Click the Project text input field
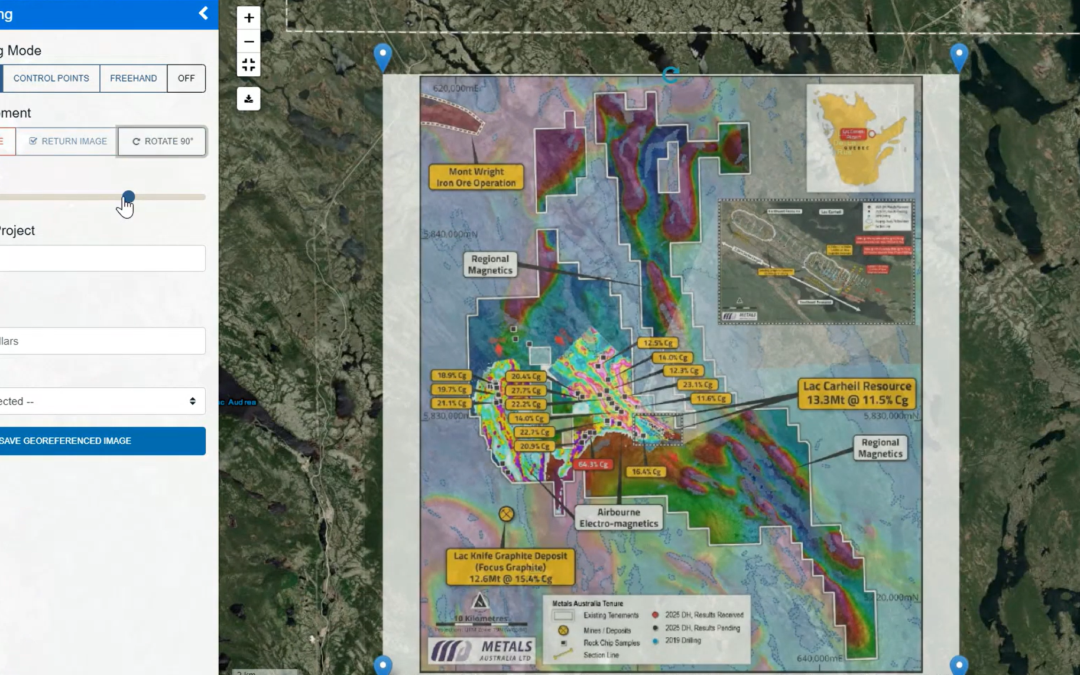 coord(100,258)
